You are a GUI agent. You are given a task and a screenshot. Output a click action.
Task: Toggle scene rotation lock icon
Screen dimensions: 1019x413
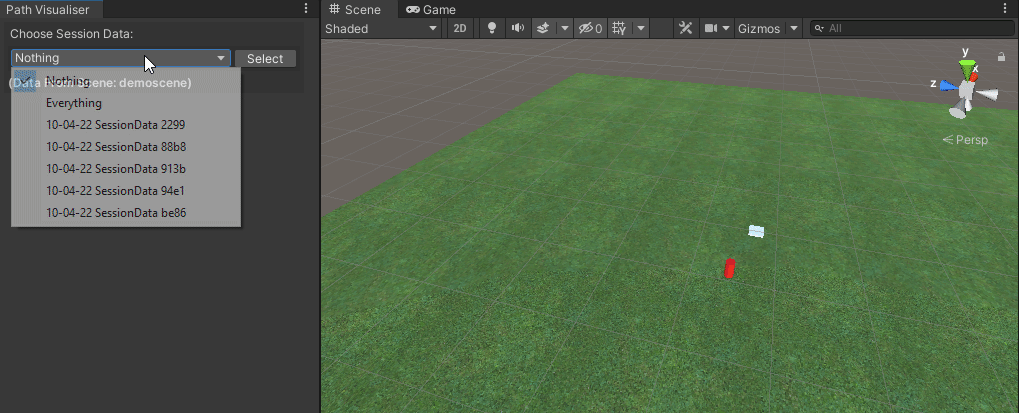pos(1001,57)
